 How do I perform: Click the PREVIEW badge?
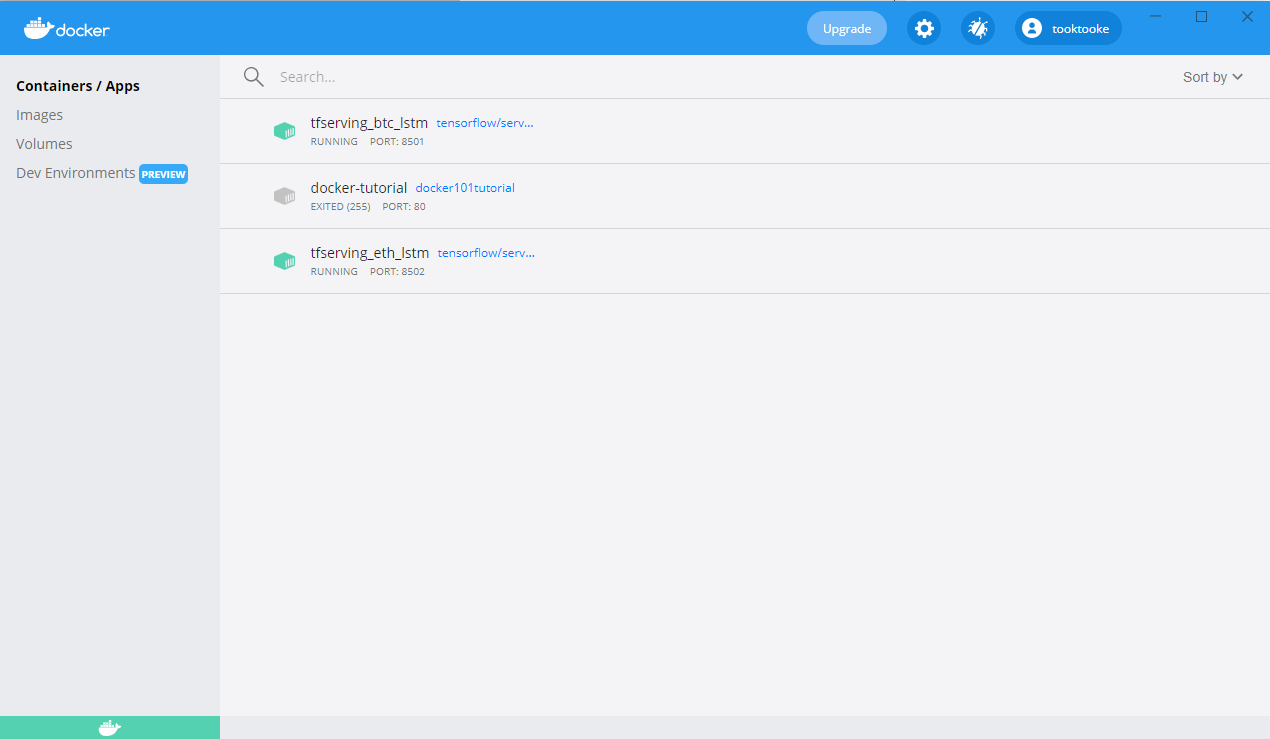164,174
